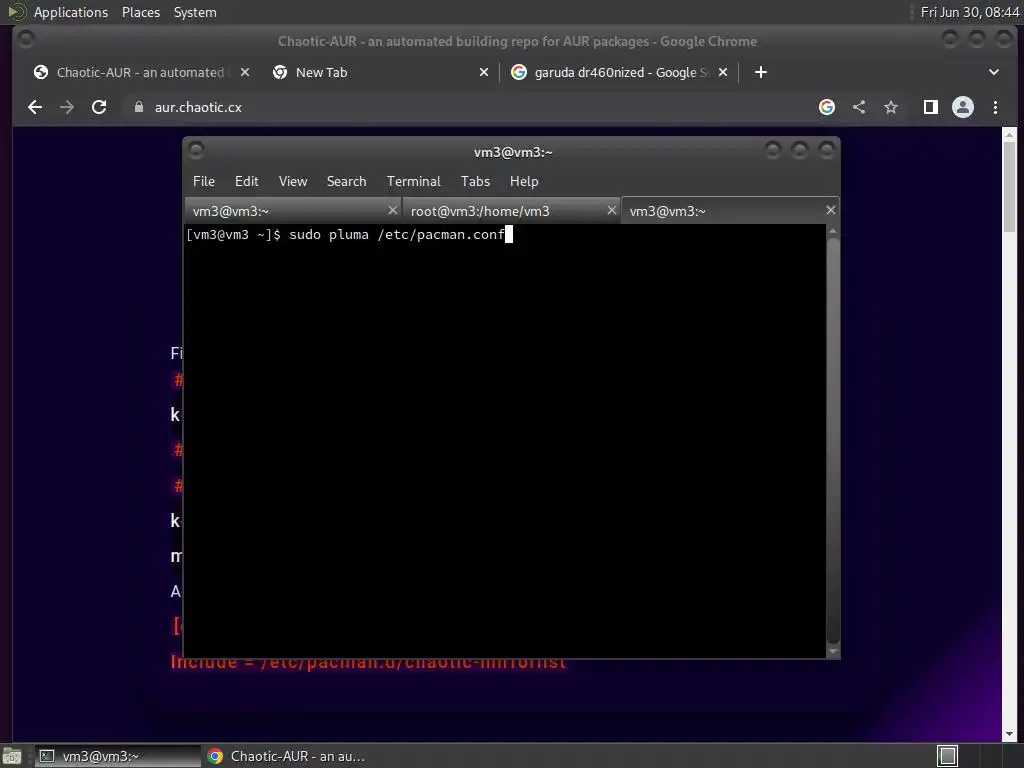Open terminal Edit menu

[247, 182]
